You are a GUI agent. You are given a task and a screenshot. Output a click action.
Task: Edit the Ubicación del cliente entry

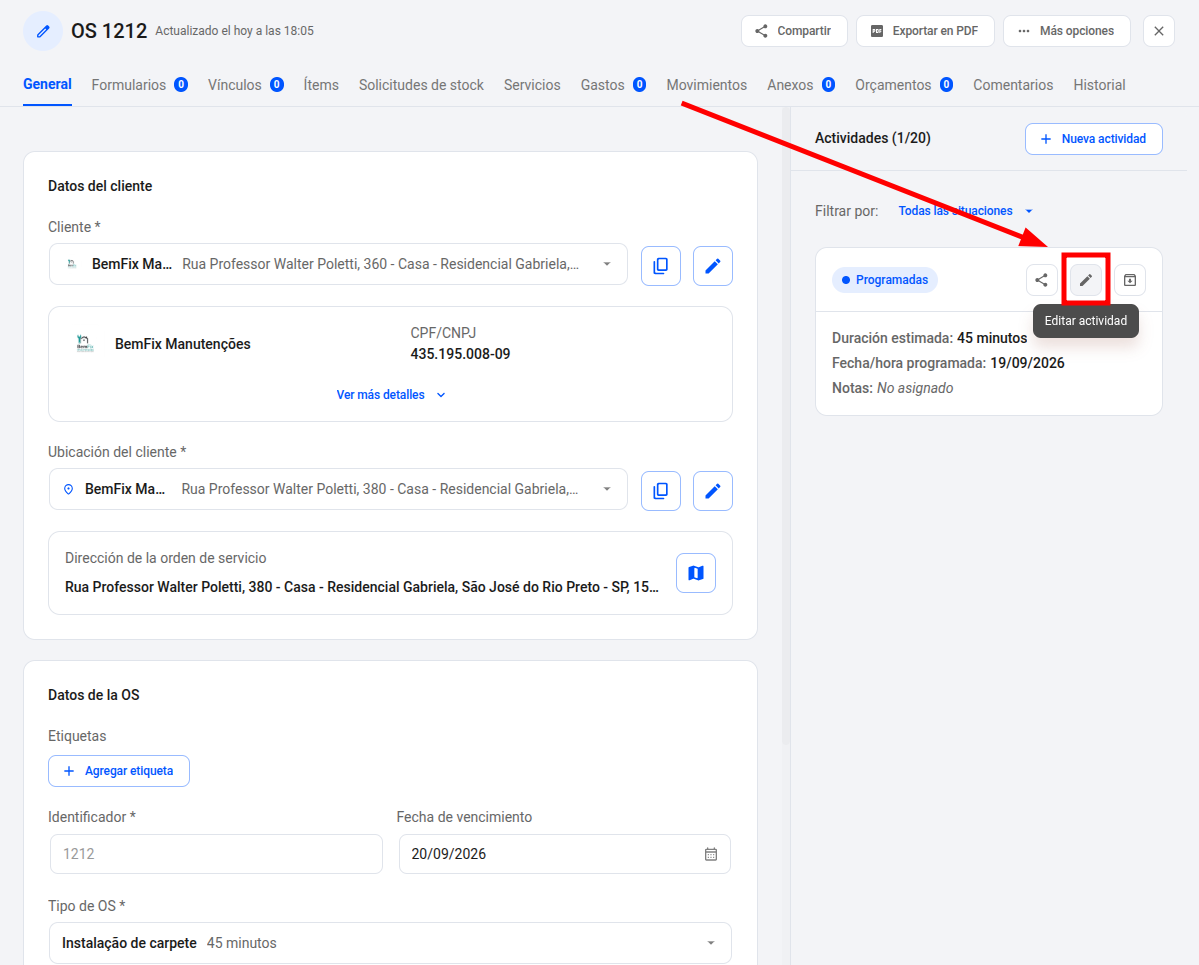click(x=713, y=490)
